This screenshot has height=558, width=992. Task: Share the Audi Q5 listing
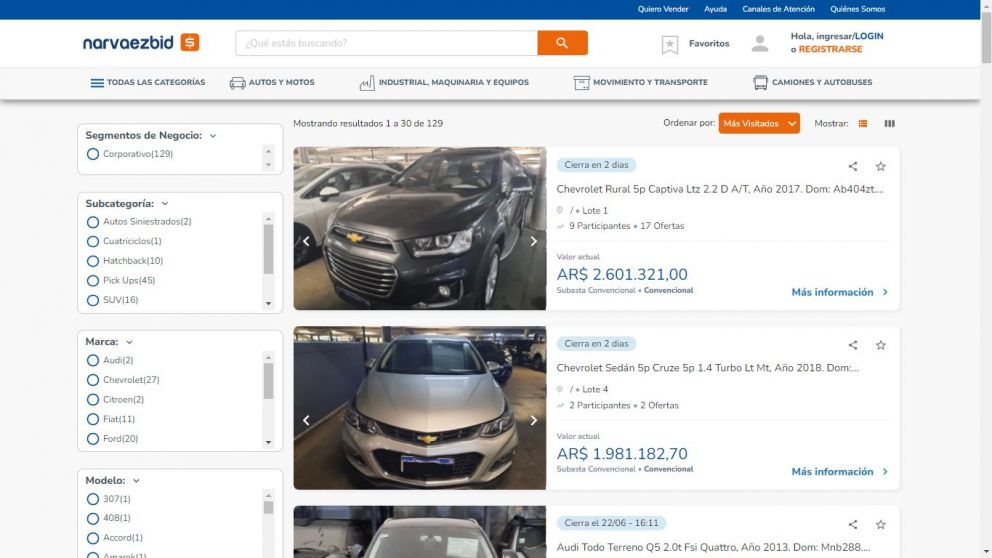(x=853, y=524)
